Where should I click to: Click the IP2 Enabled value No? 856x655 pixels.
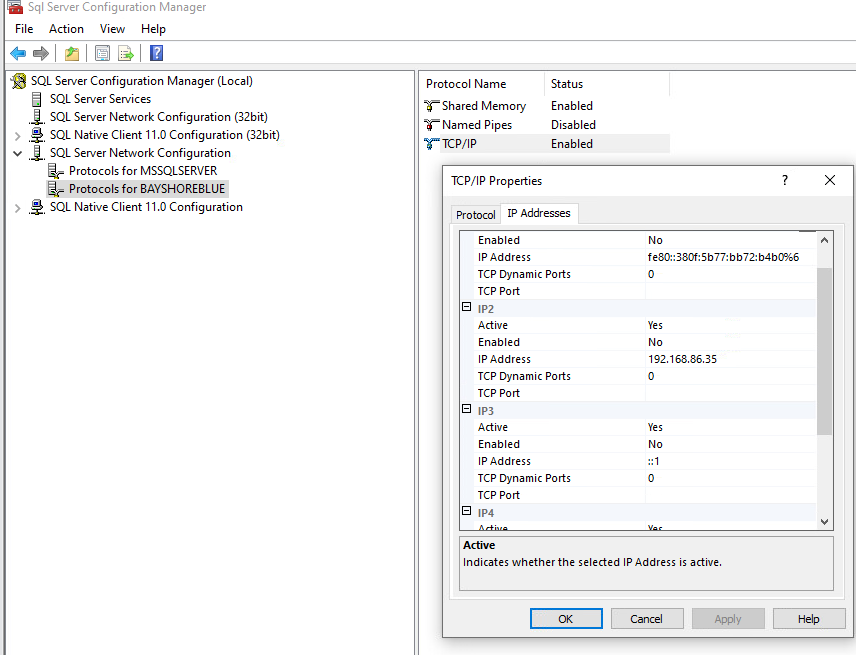(655, 342)
